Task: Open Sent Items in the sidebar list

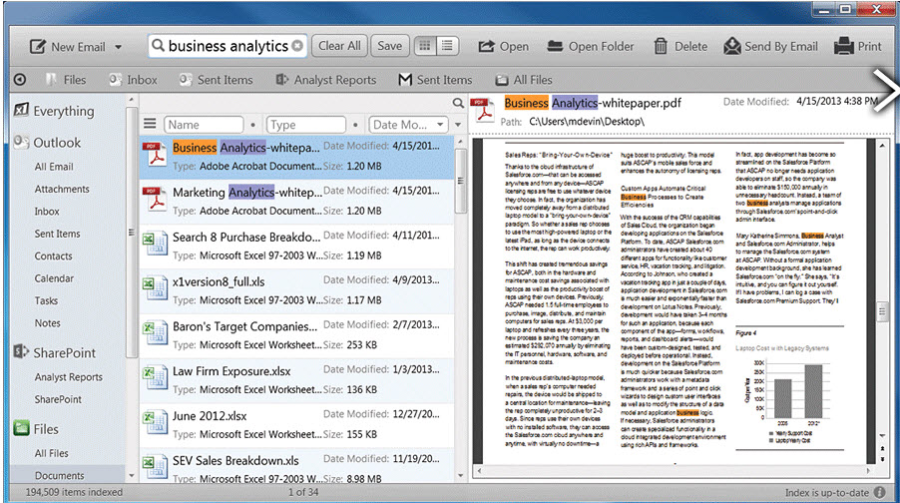Action: (57, 234)
